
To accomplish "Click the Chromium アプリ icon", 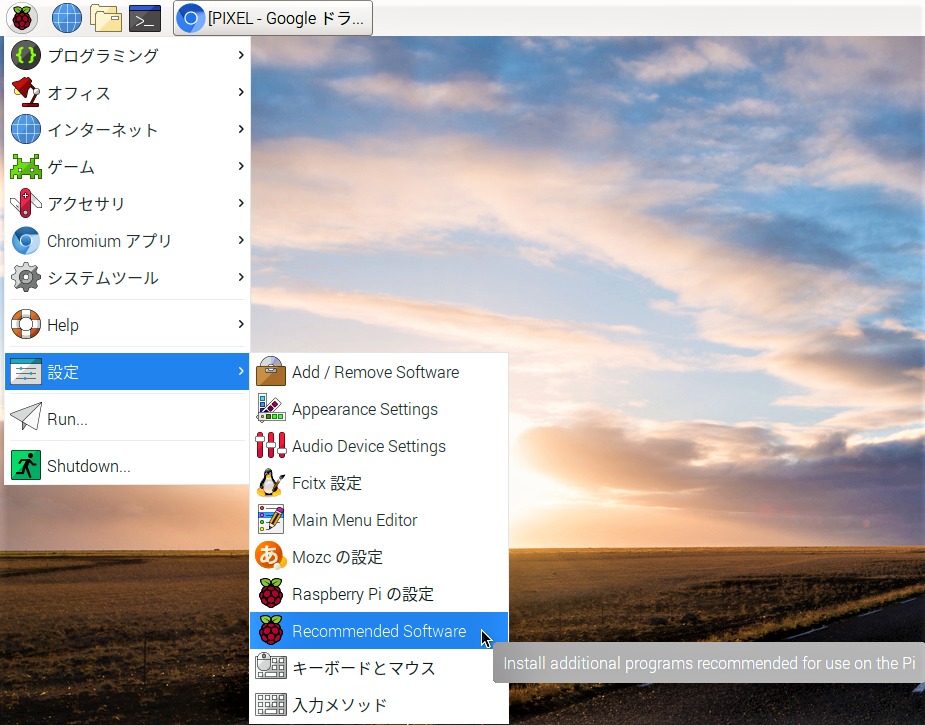I will click(26, 241).
